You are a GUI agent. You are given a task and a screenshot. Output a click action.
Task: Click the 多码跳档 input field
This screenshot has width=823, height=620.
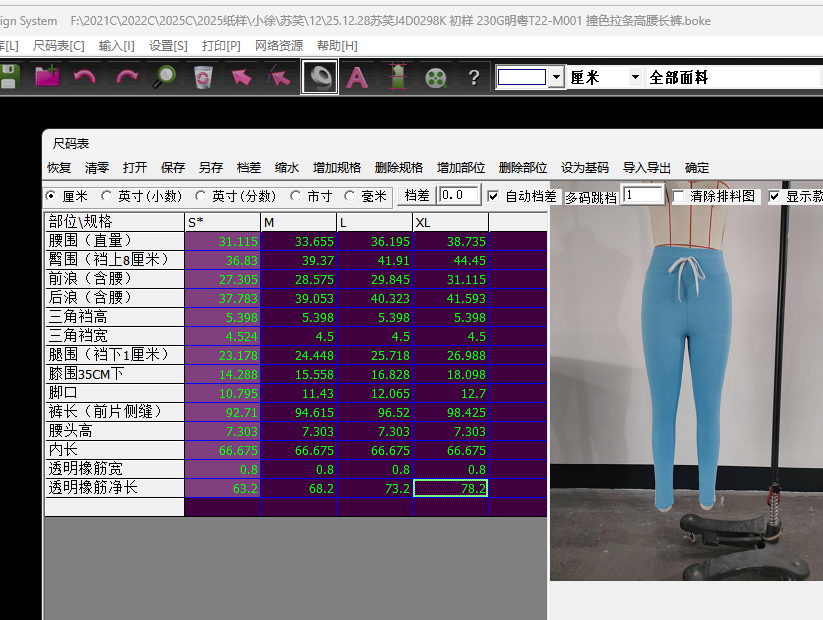pyautogui.click(x=642, y=196)
